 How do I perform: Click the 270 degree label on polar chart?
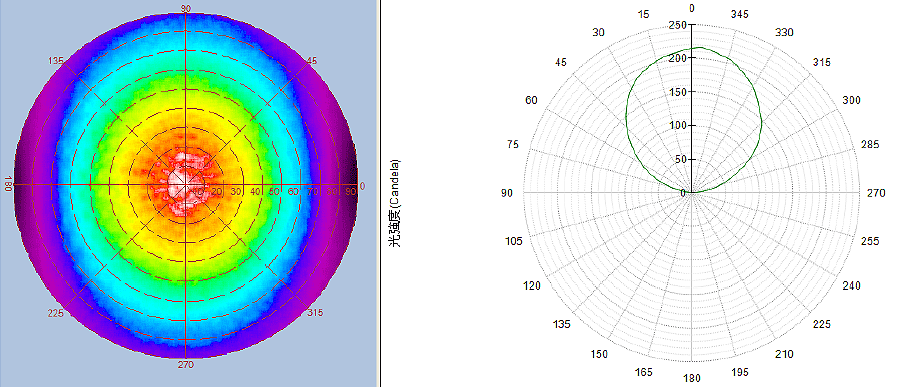(876, 194)
